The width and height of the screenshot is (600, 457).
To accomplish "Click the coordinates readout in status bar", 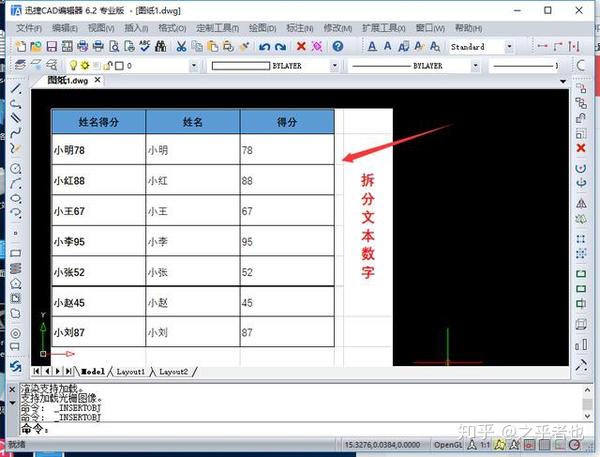I will coord(382,445).
